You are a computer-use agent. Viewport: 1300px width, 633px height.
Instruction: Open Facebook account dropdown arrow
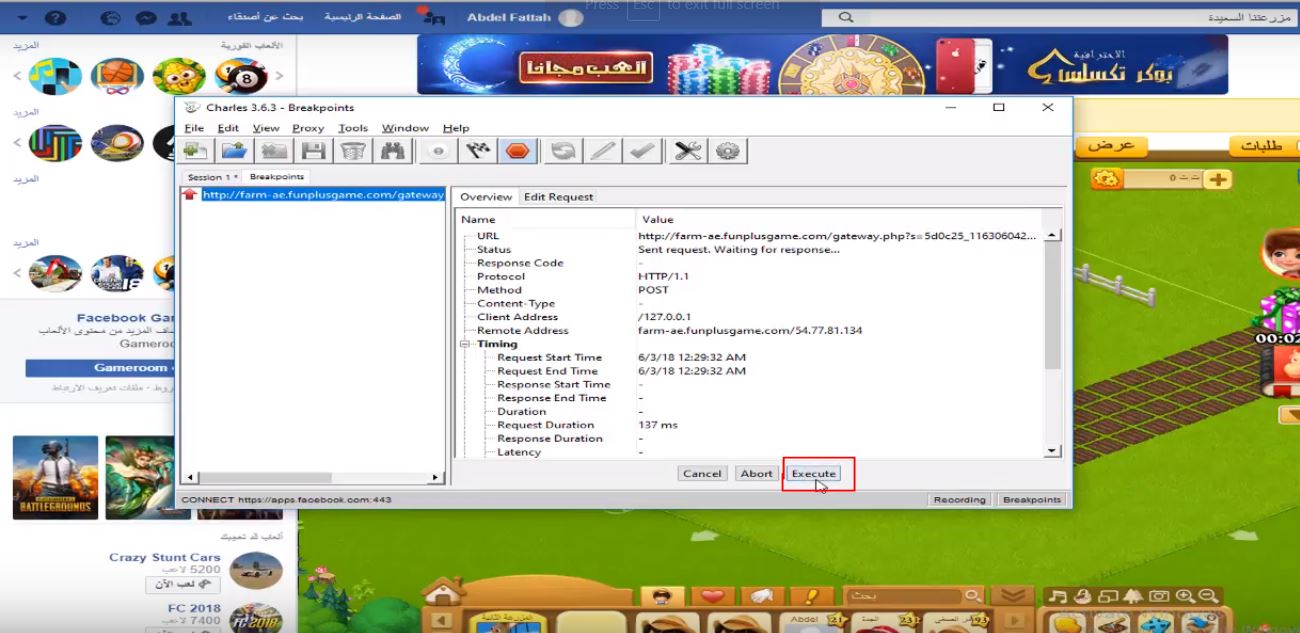point(23,18)
